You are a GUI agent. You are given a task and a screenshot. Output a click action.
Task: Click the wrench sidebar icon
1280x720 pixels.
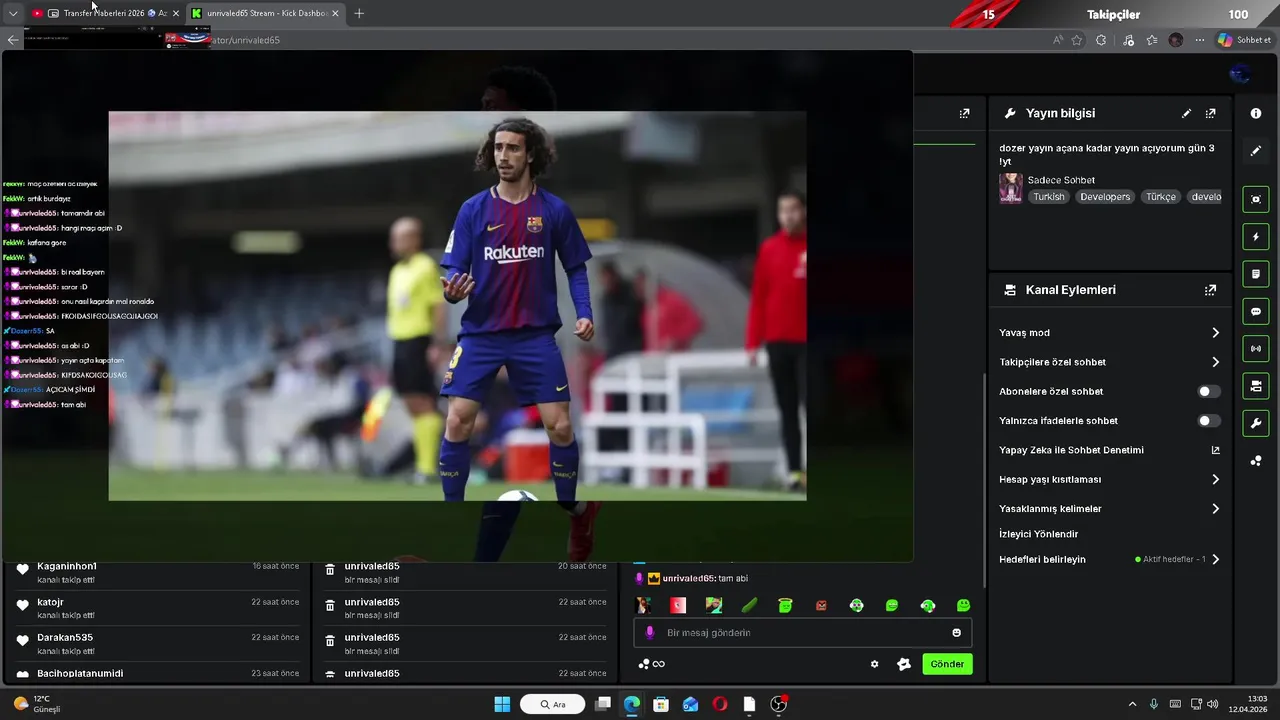click(x=1256, y=424)
